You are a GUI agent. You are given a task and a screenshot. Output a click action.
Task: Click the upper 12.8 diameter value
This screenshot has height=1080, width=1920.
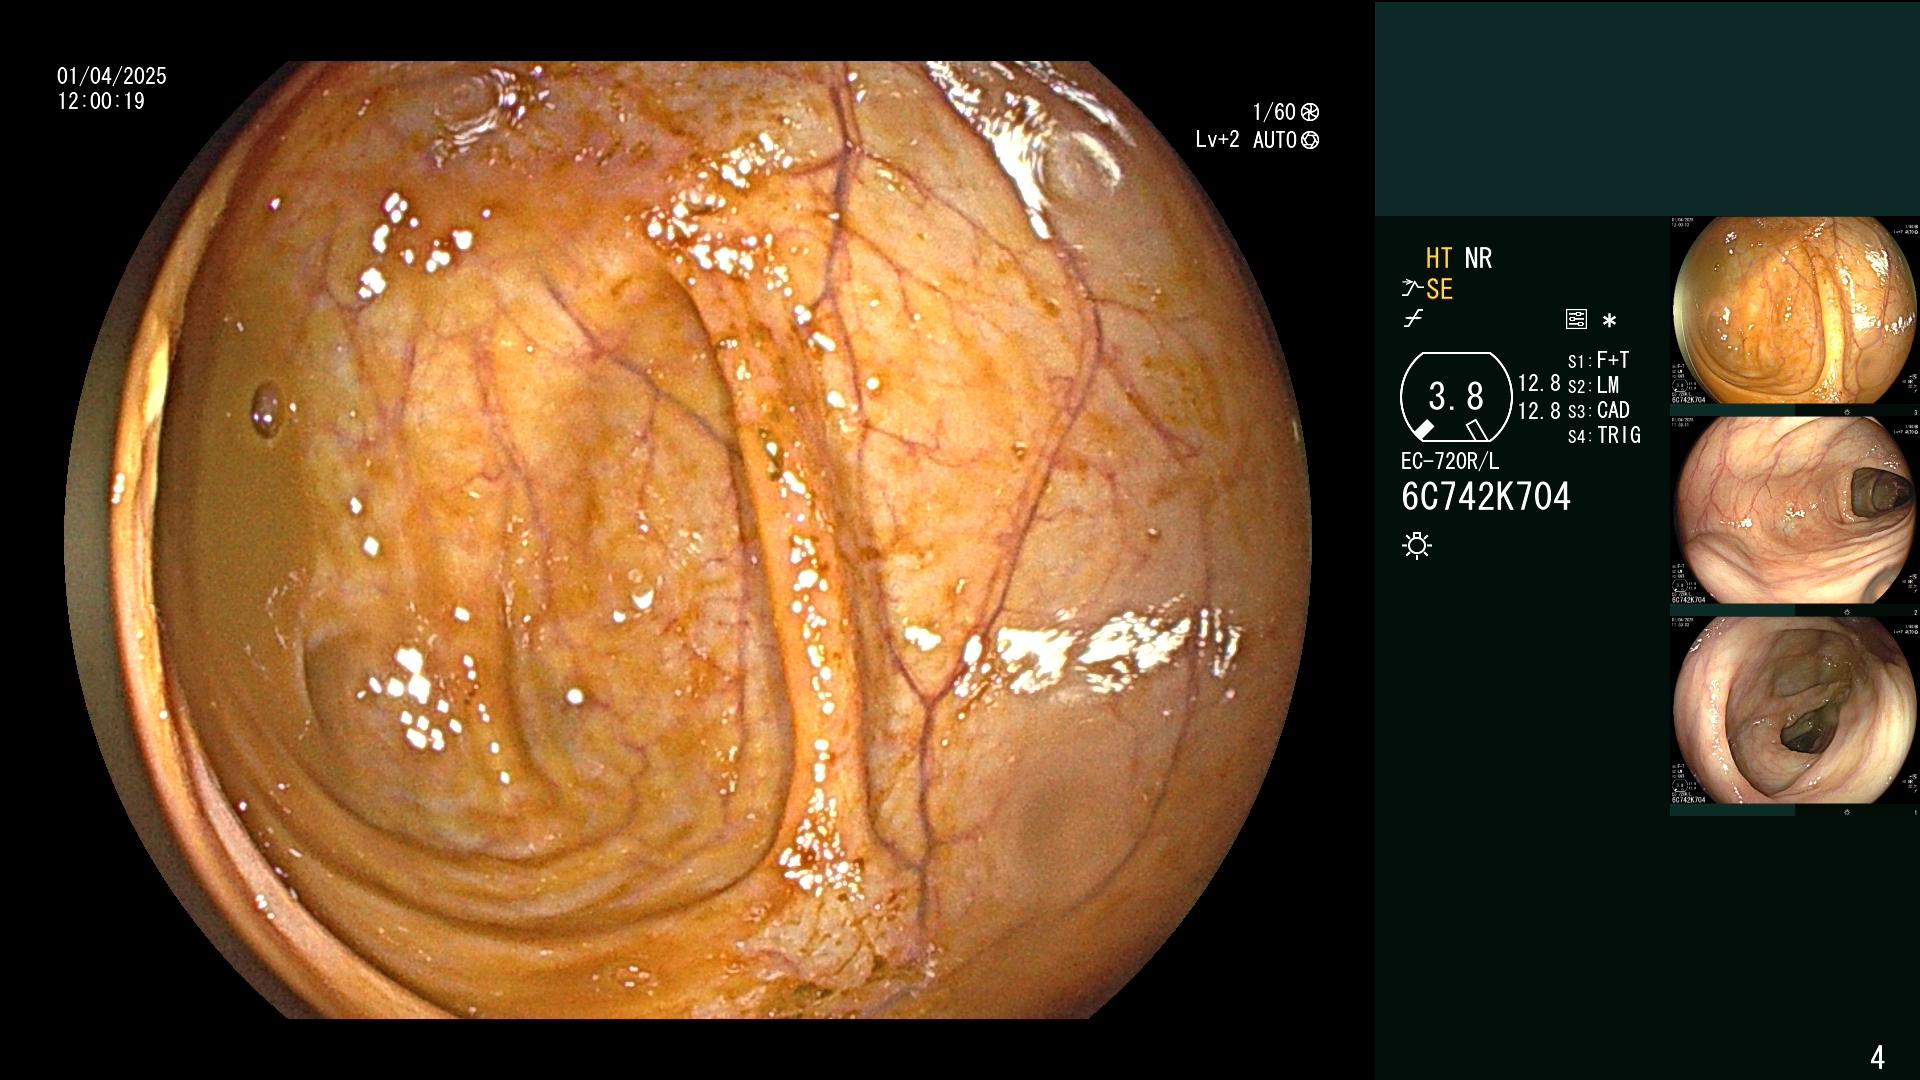pyautogui.click(x=1539, y=383)
